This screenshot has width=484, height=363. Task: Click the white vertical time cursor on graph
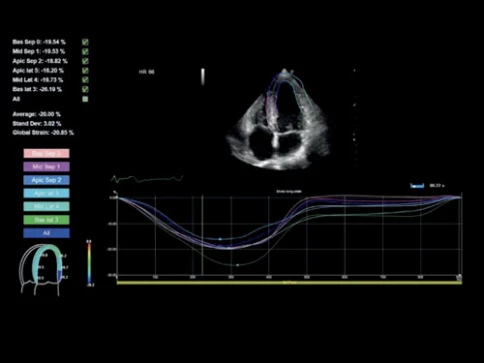pos(203,236)
